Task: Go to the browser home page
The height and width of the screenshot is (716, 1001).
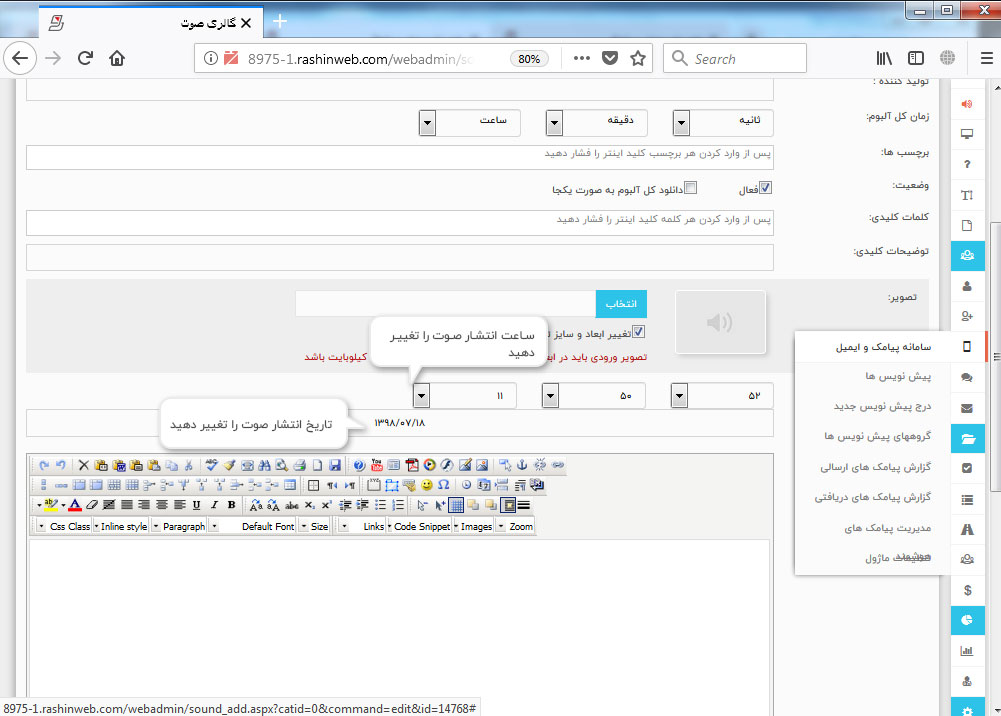Action: pyautogui.click(x=117, y=59)
